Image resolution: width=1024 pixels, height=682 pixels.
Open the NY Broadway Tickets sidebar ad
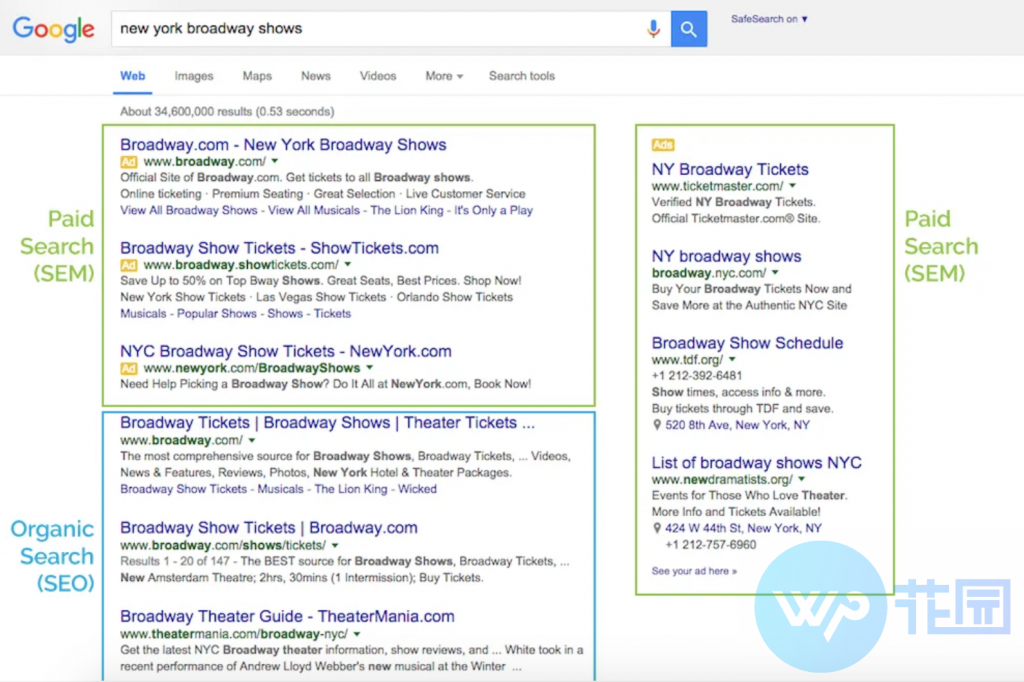[729, 169]
